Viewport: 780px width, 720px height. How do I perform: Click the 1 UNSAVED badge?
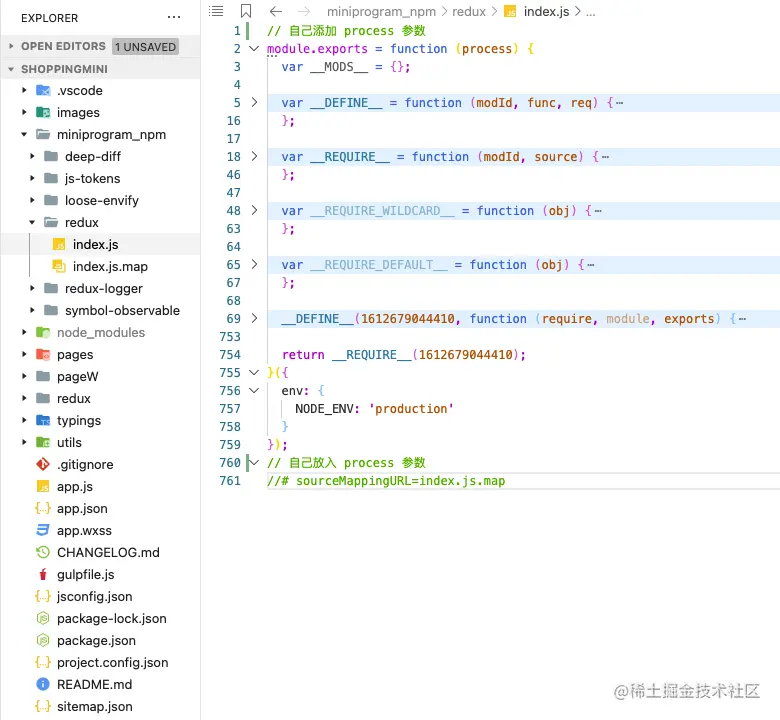[x=145, y=47]
